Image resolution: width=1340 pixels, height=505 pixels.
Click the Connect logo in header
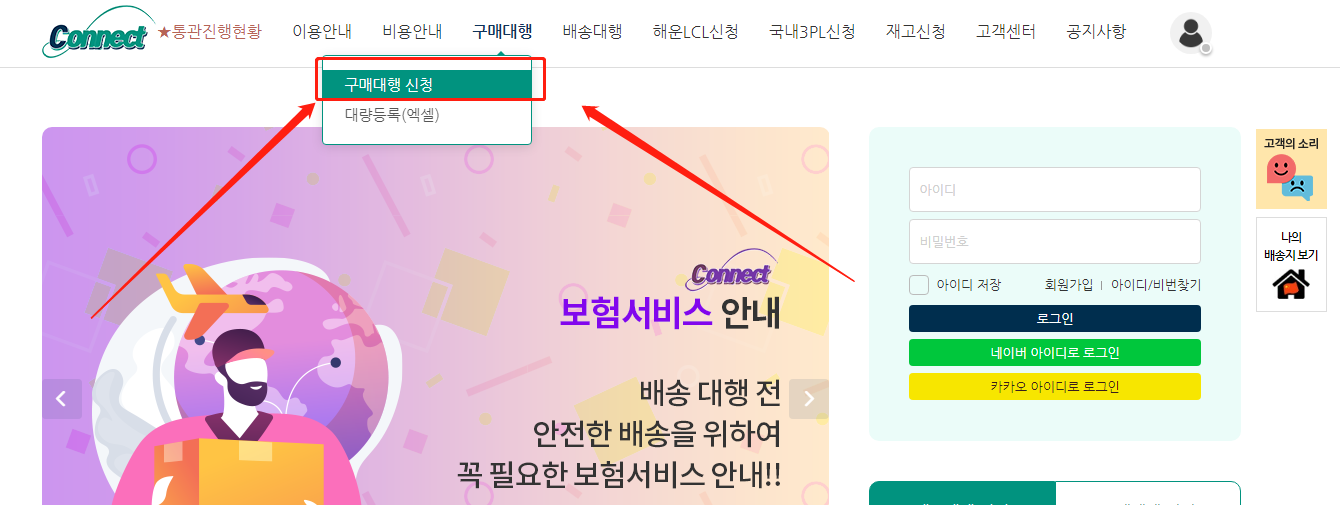96,33
